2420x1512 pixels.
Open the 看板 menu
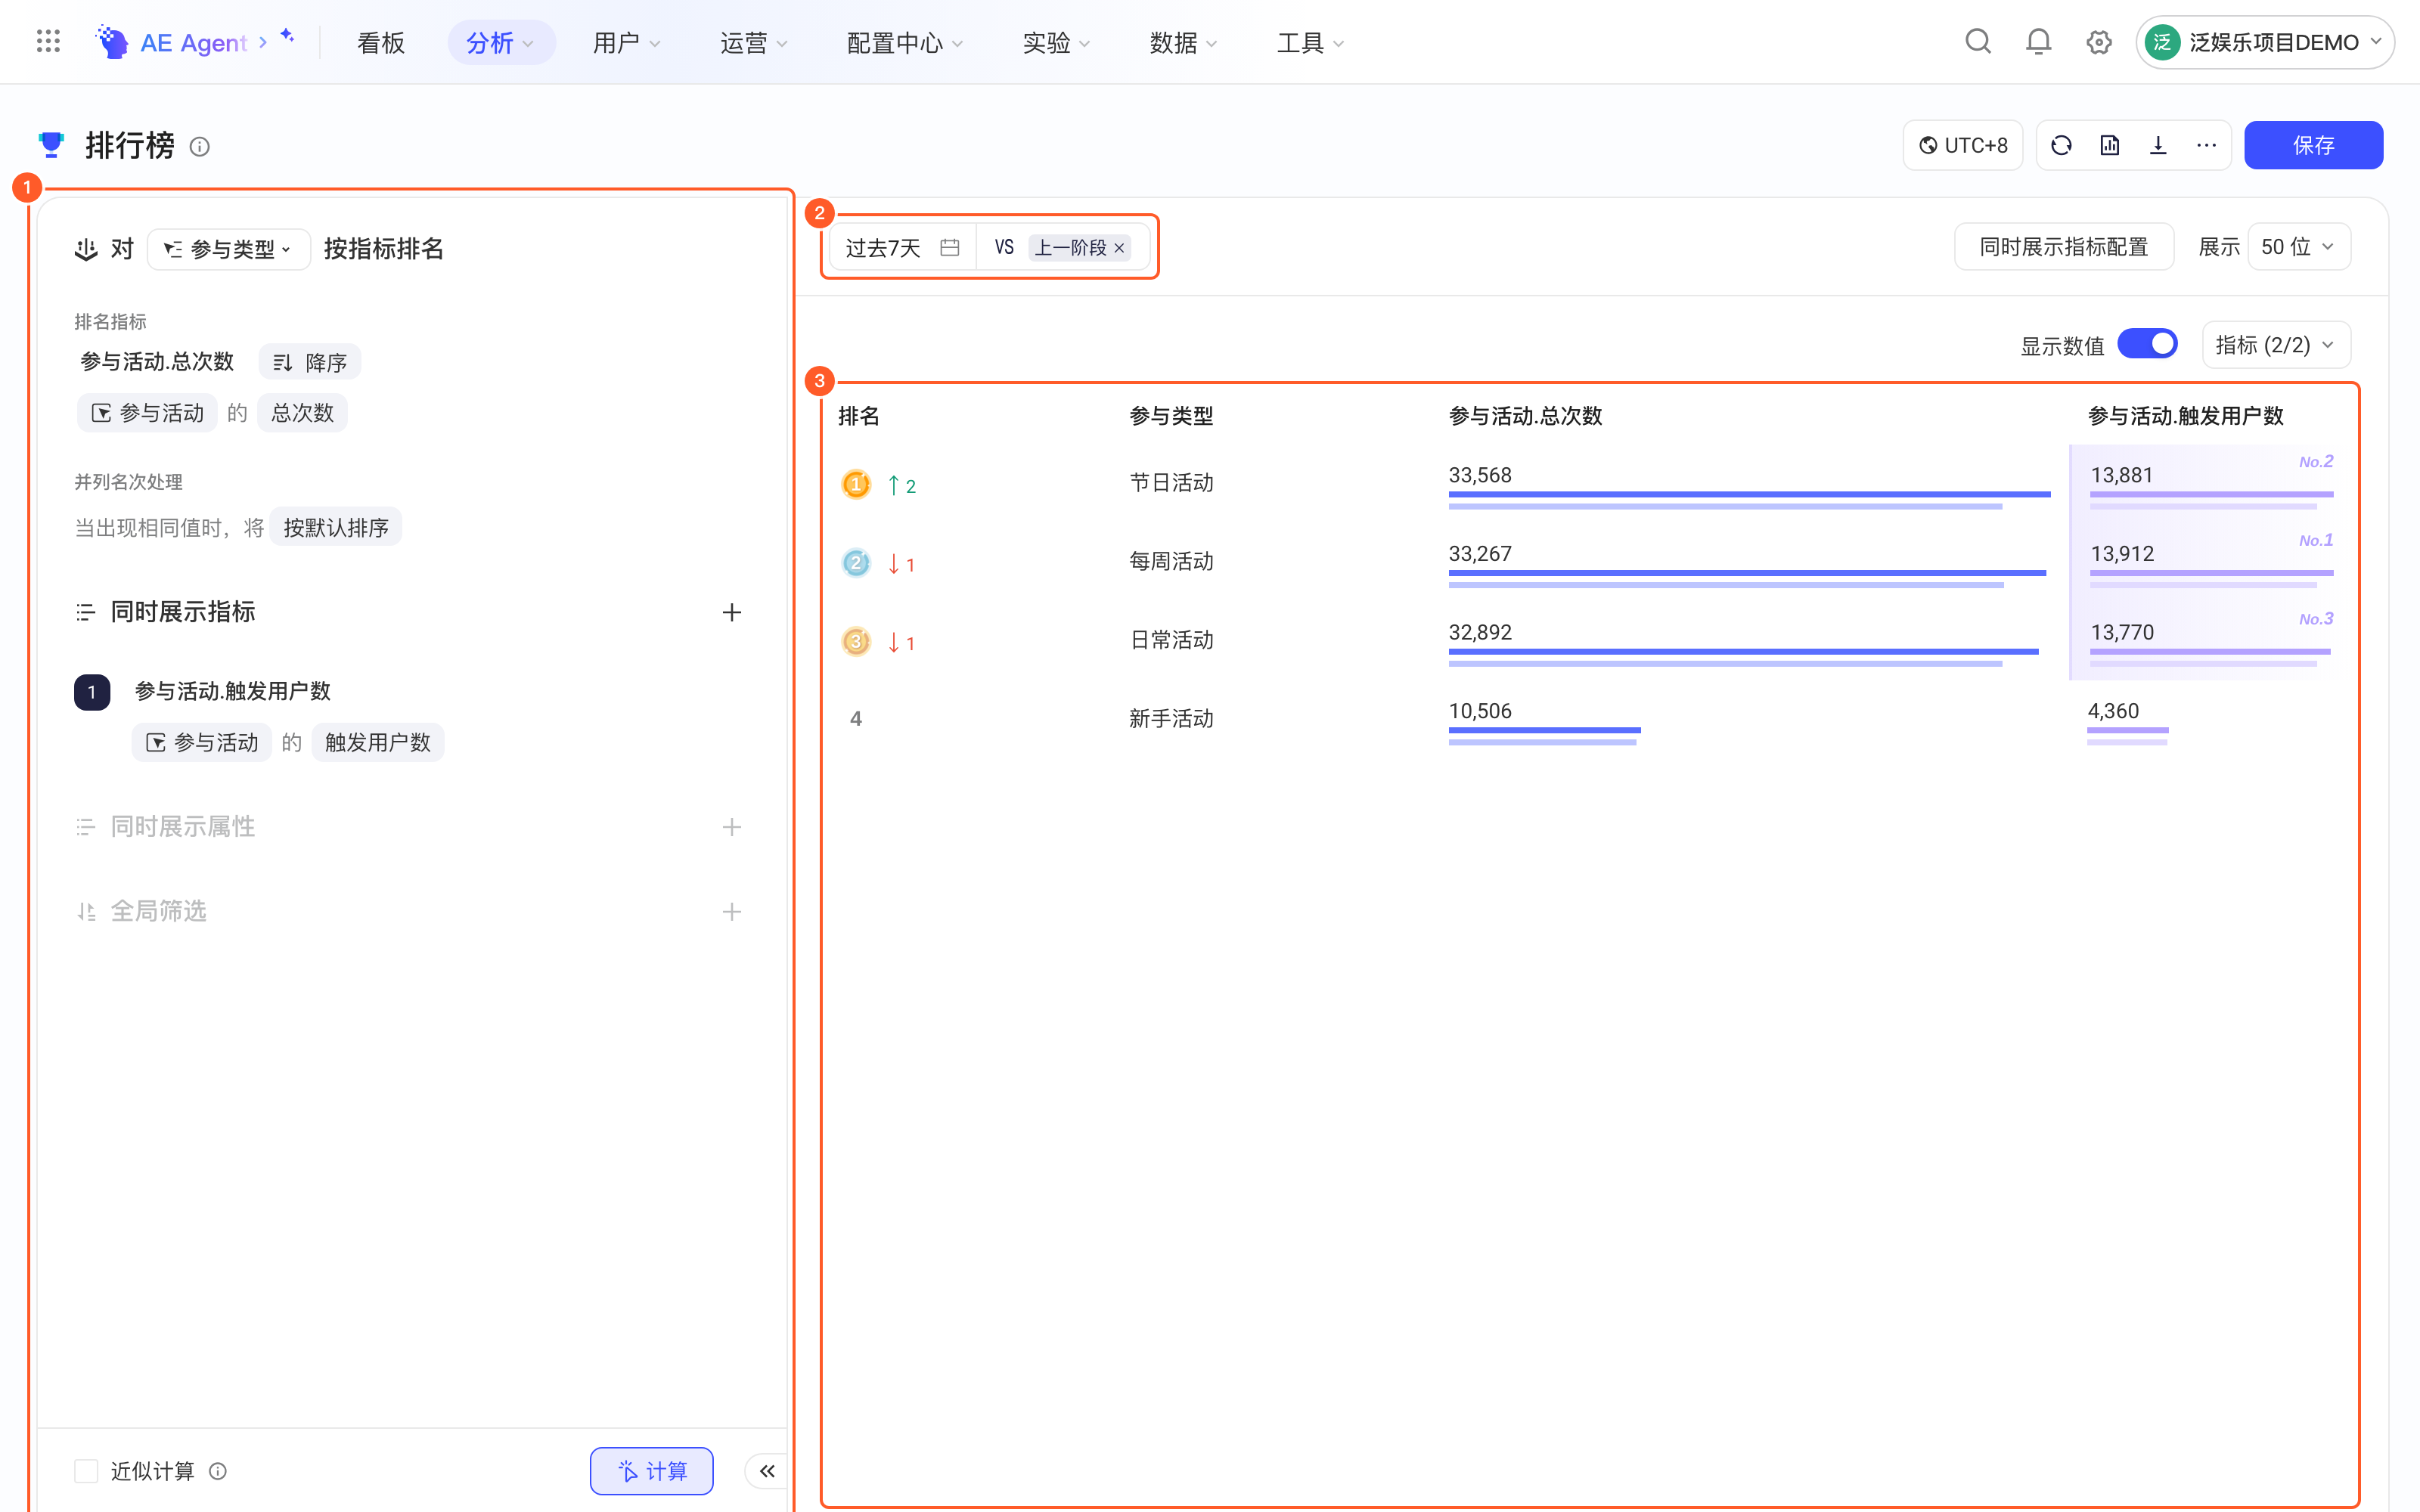381,42
